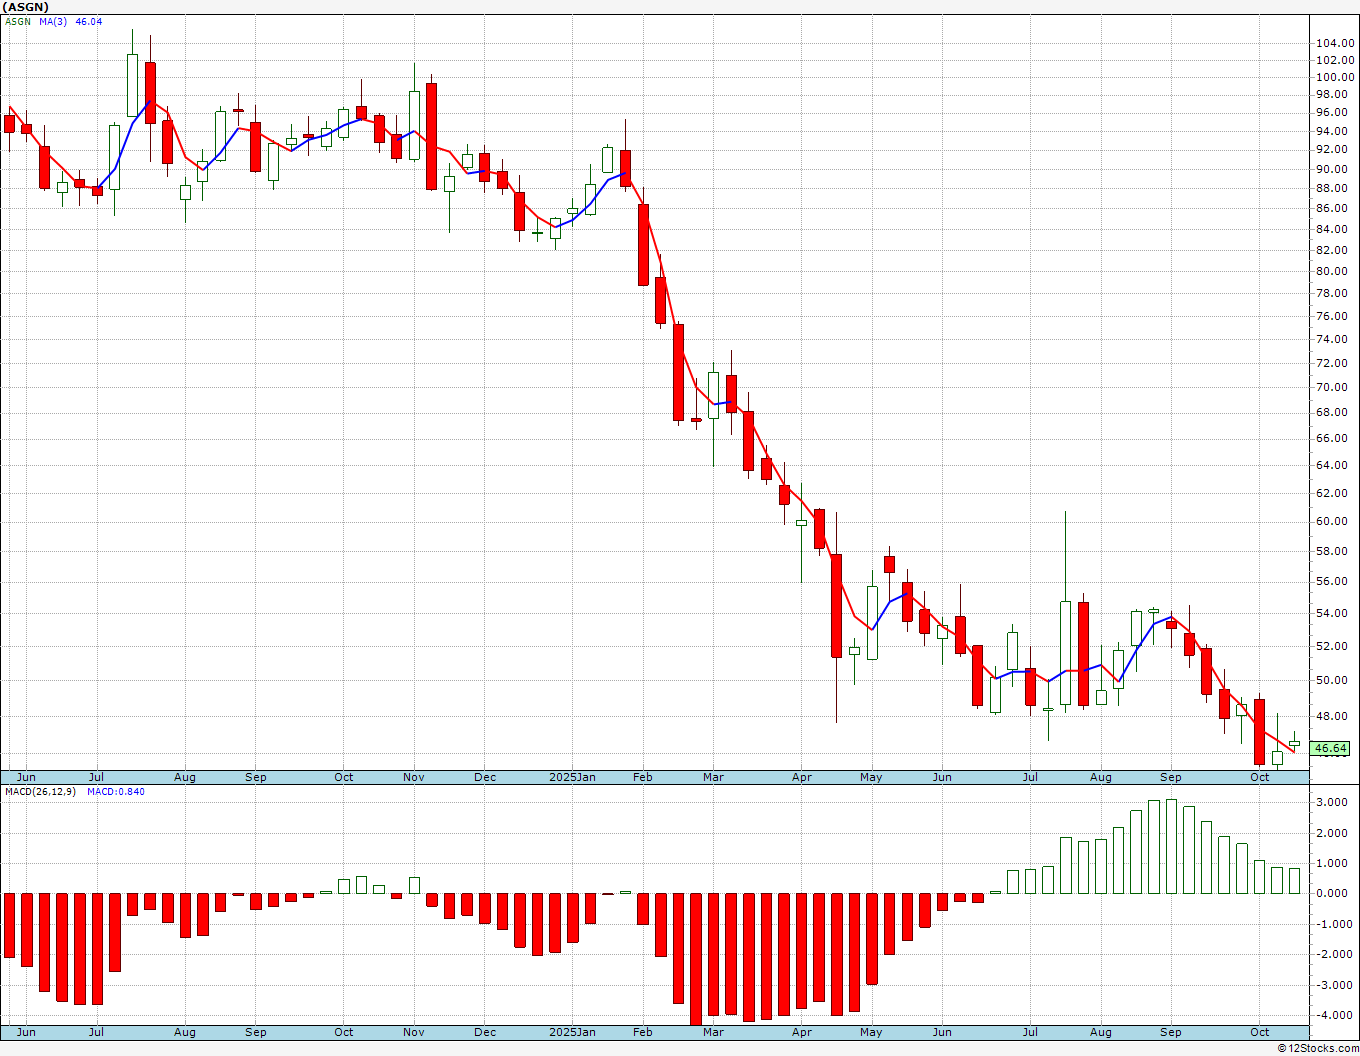This screenshot has height=1056, width=1360.
Task: Select the ASGN legend label
Action: (17, 22)
